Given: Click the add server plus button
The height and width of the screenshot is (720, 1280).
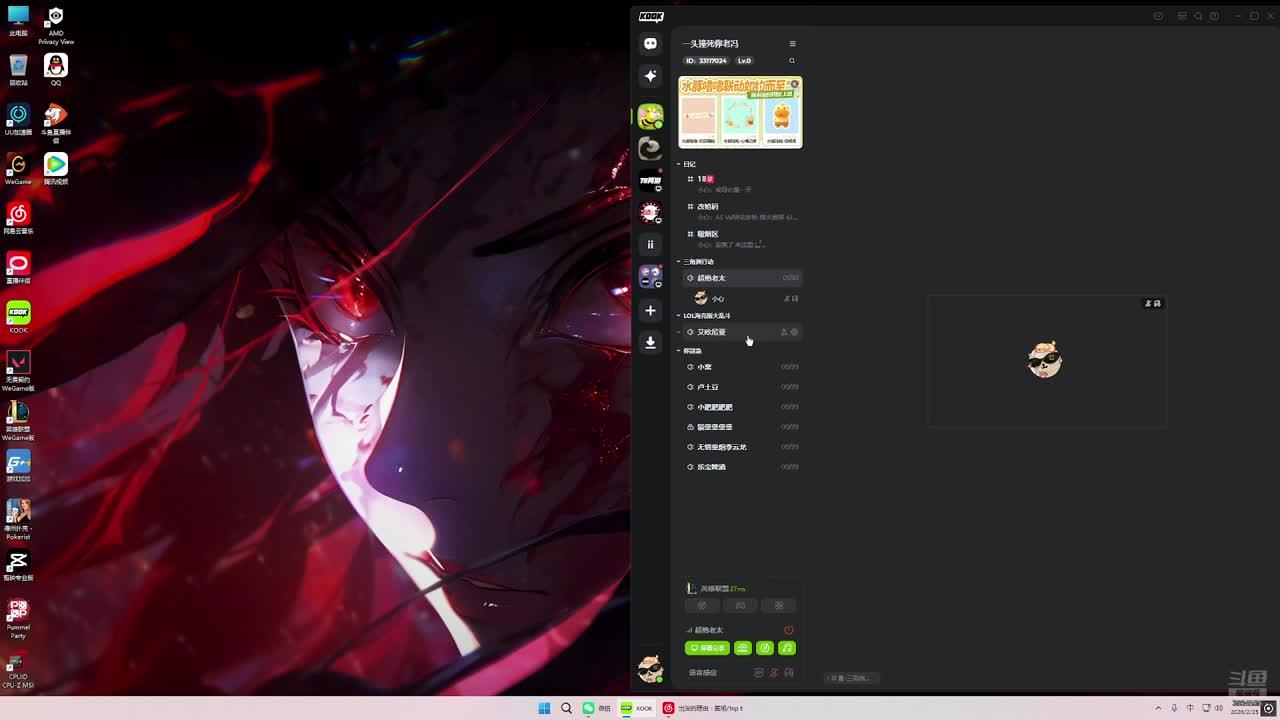Looking at the screenshot, I should [x=650, y=310].
